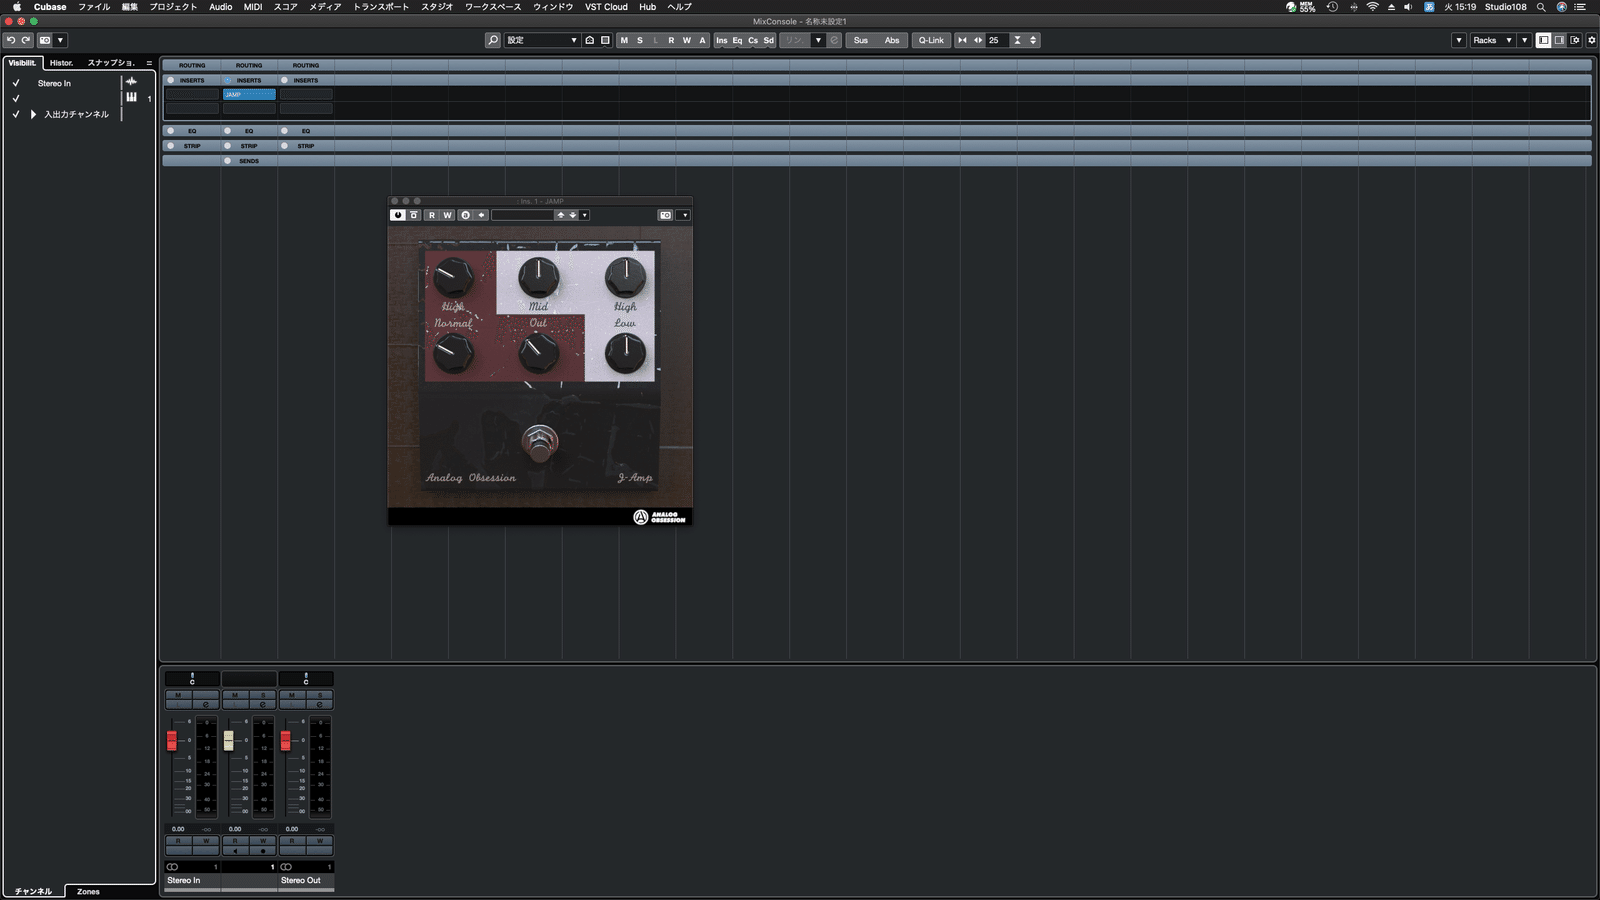Viewport: 1600px width, 900px height.
Task: Adjust the top-right High knob on the white panel
Action: tap(625, 276)
